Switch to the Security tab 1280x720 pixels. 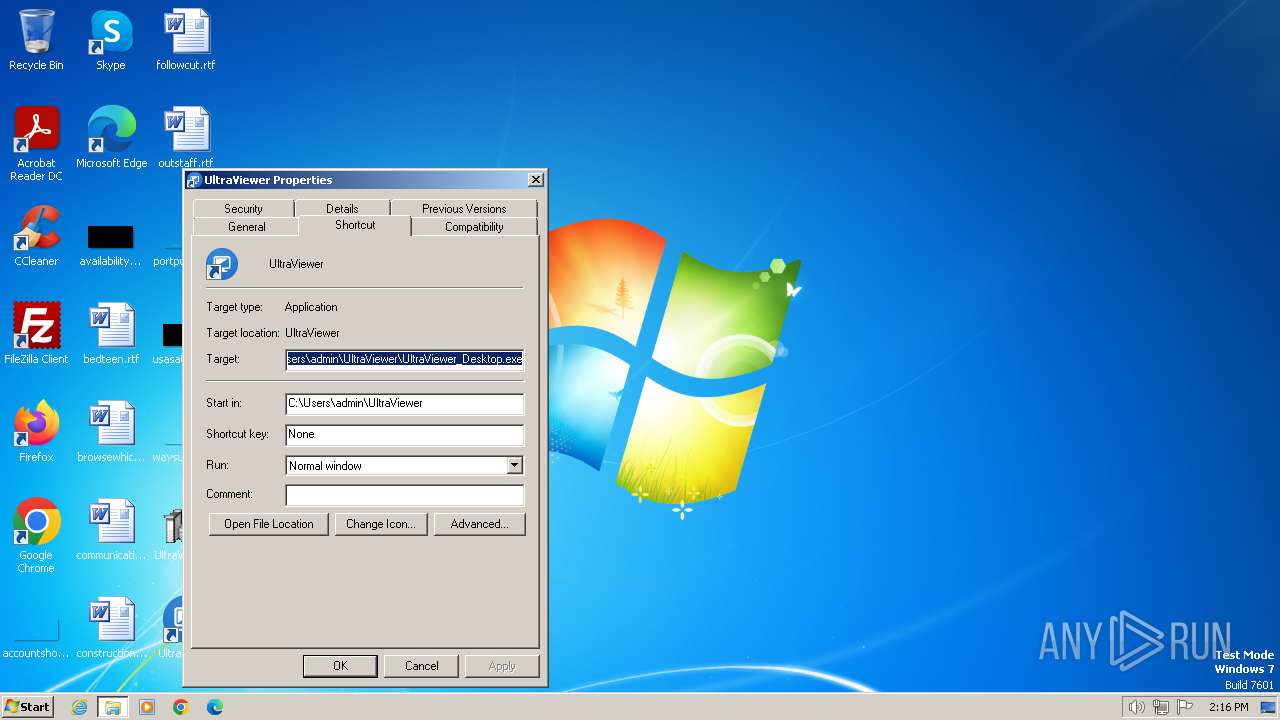(243, 209)
